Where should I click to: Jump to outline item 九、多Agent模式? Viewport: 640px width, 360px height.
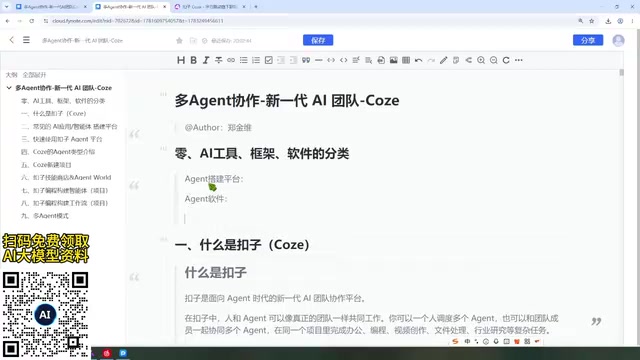coord(45,216)
